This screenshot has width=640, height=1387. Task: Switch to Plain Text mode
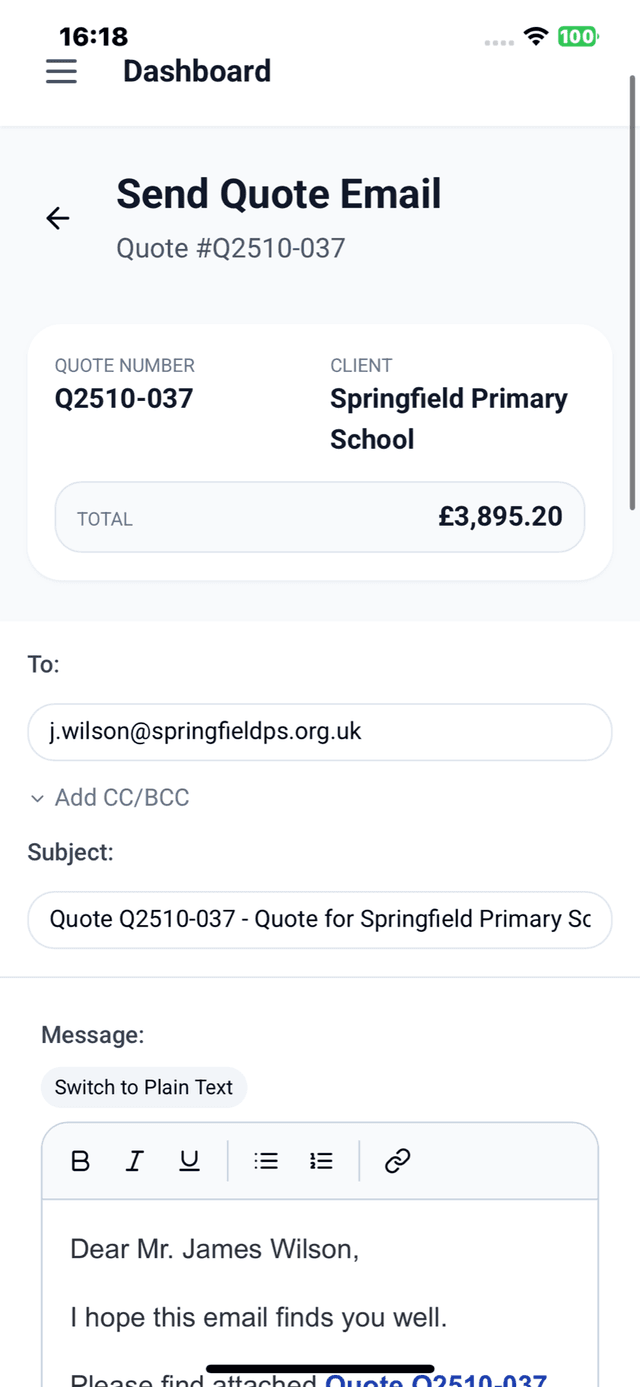tap(144, 1087)
